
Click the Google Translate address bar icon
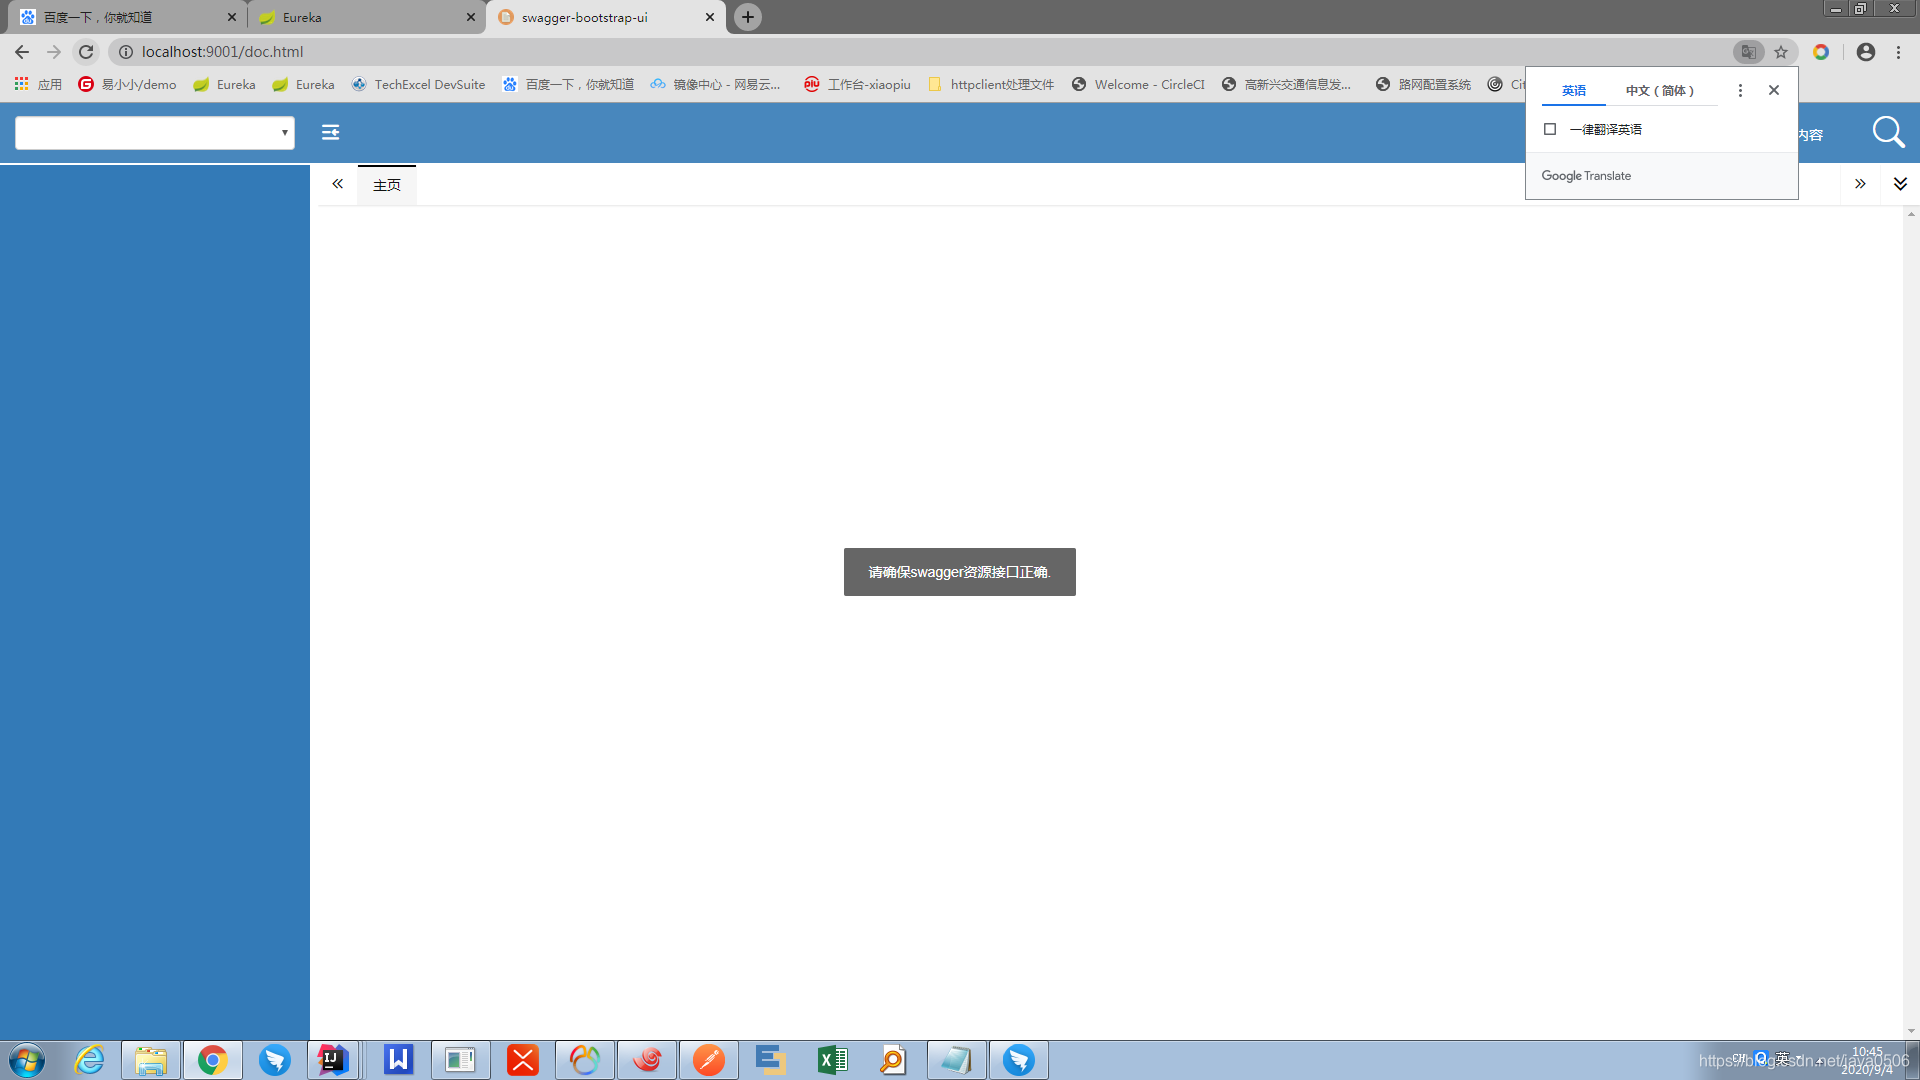tap(1748, 52)
